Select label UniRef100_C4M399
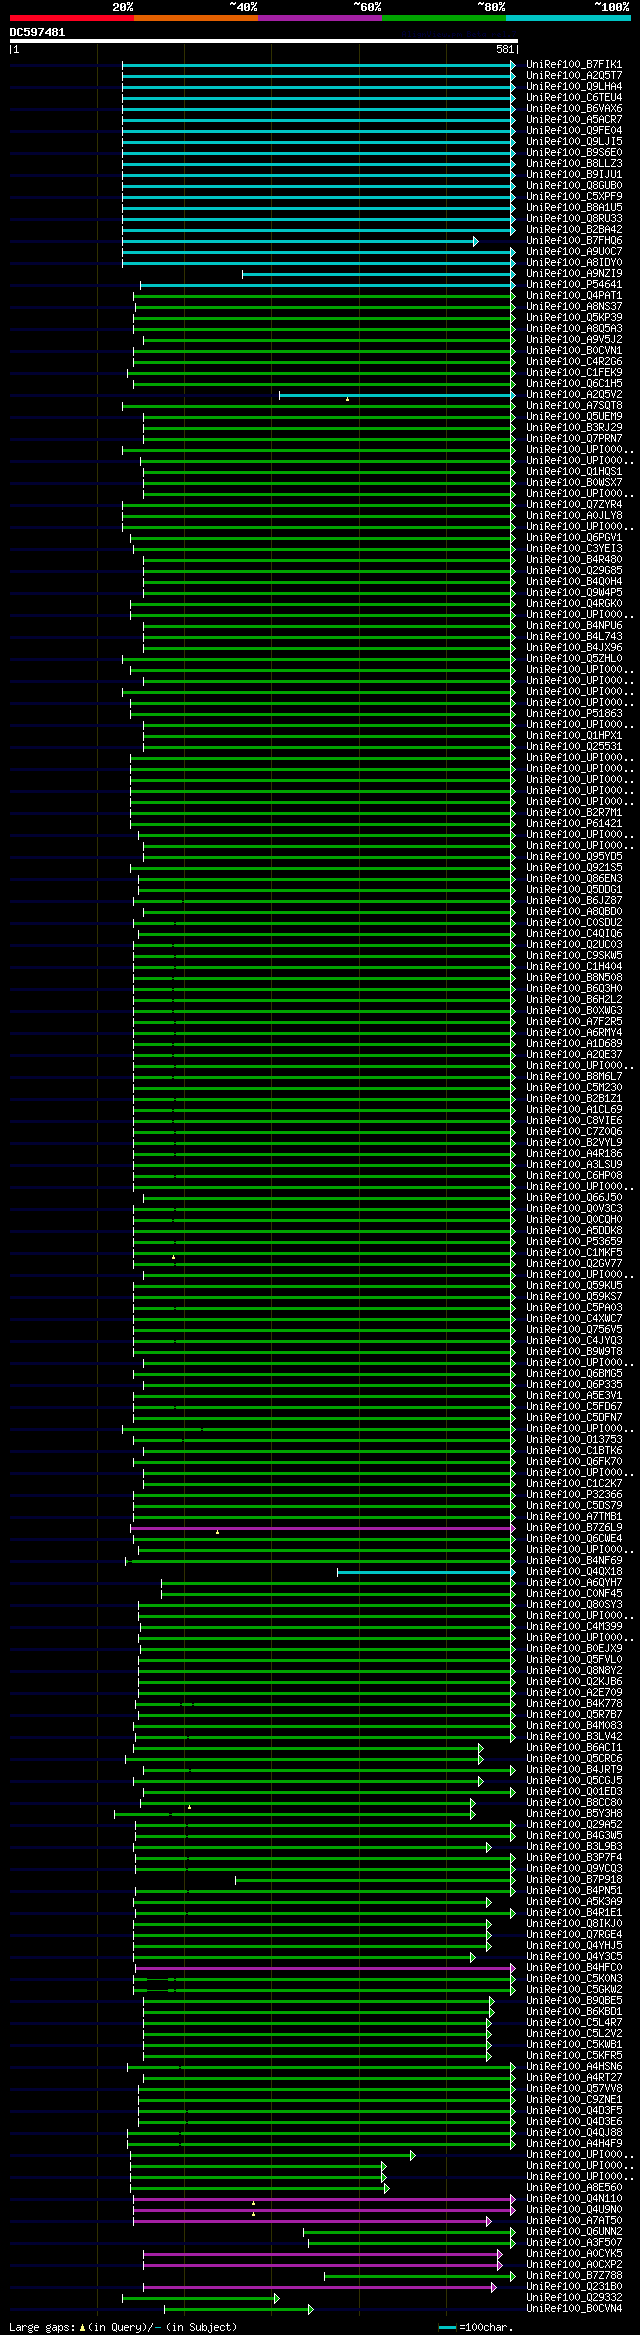 [574, 1627]
